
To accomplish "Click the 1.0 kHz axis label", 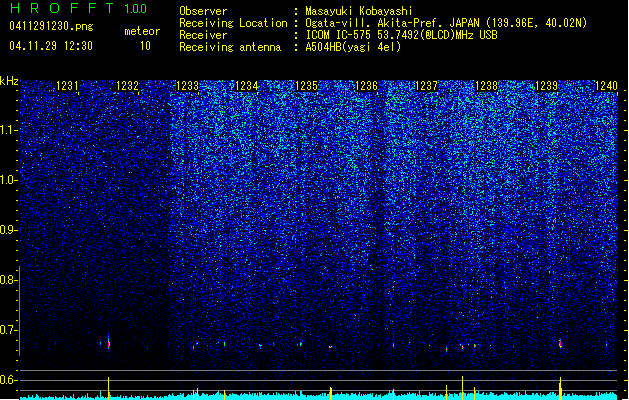I will (9, 180).
